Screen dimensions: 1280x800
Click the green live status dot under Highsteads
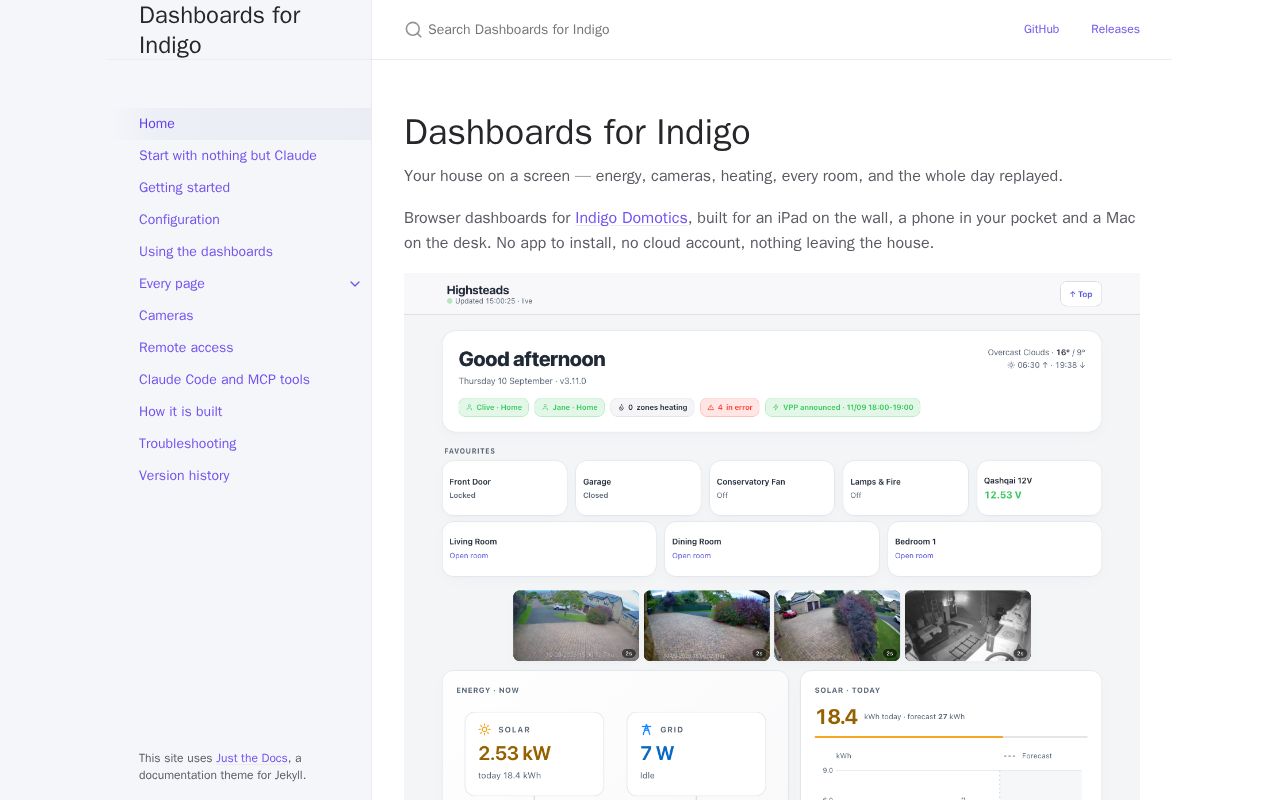point(450,300)
